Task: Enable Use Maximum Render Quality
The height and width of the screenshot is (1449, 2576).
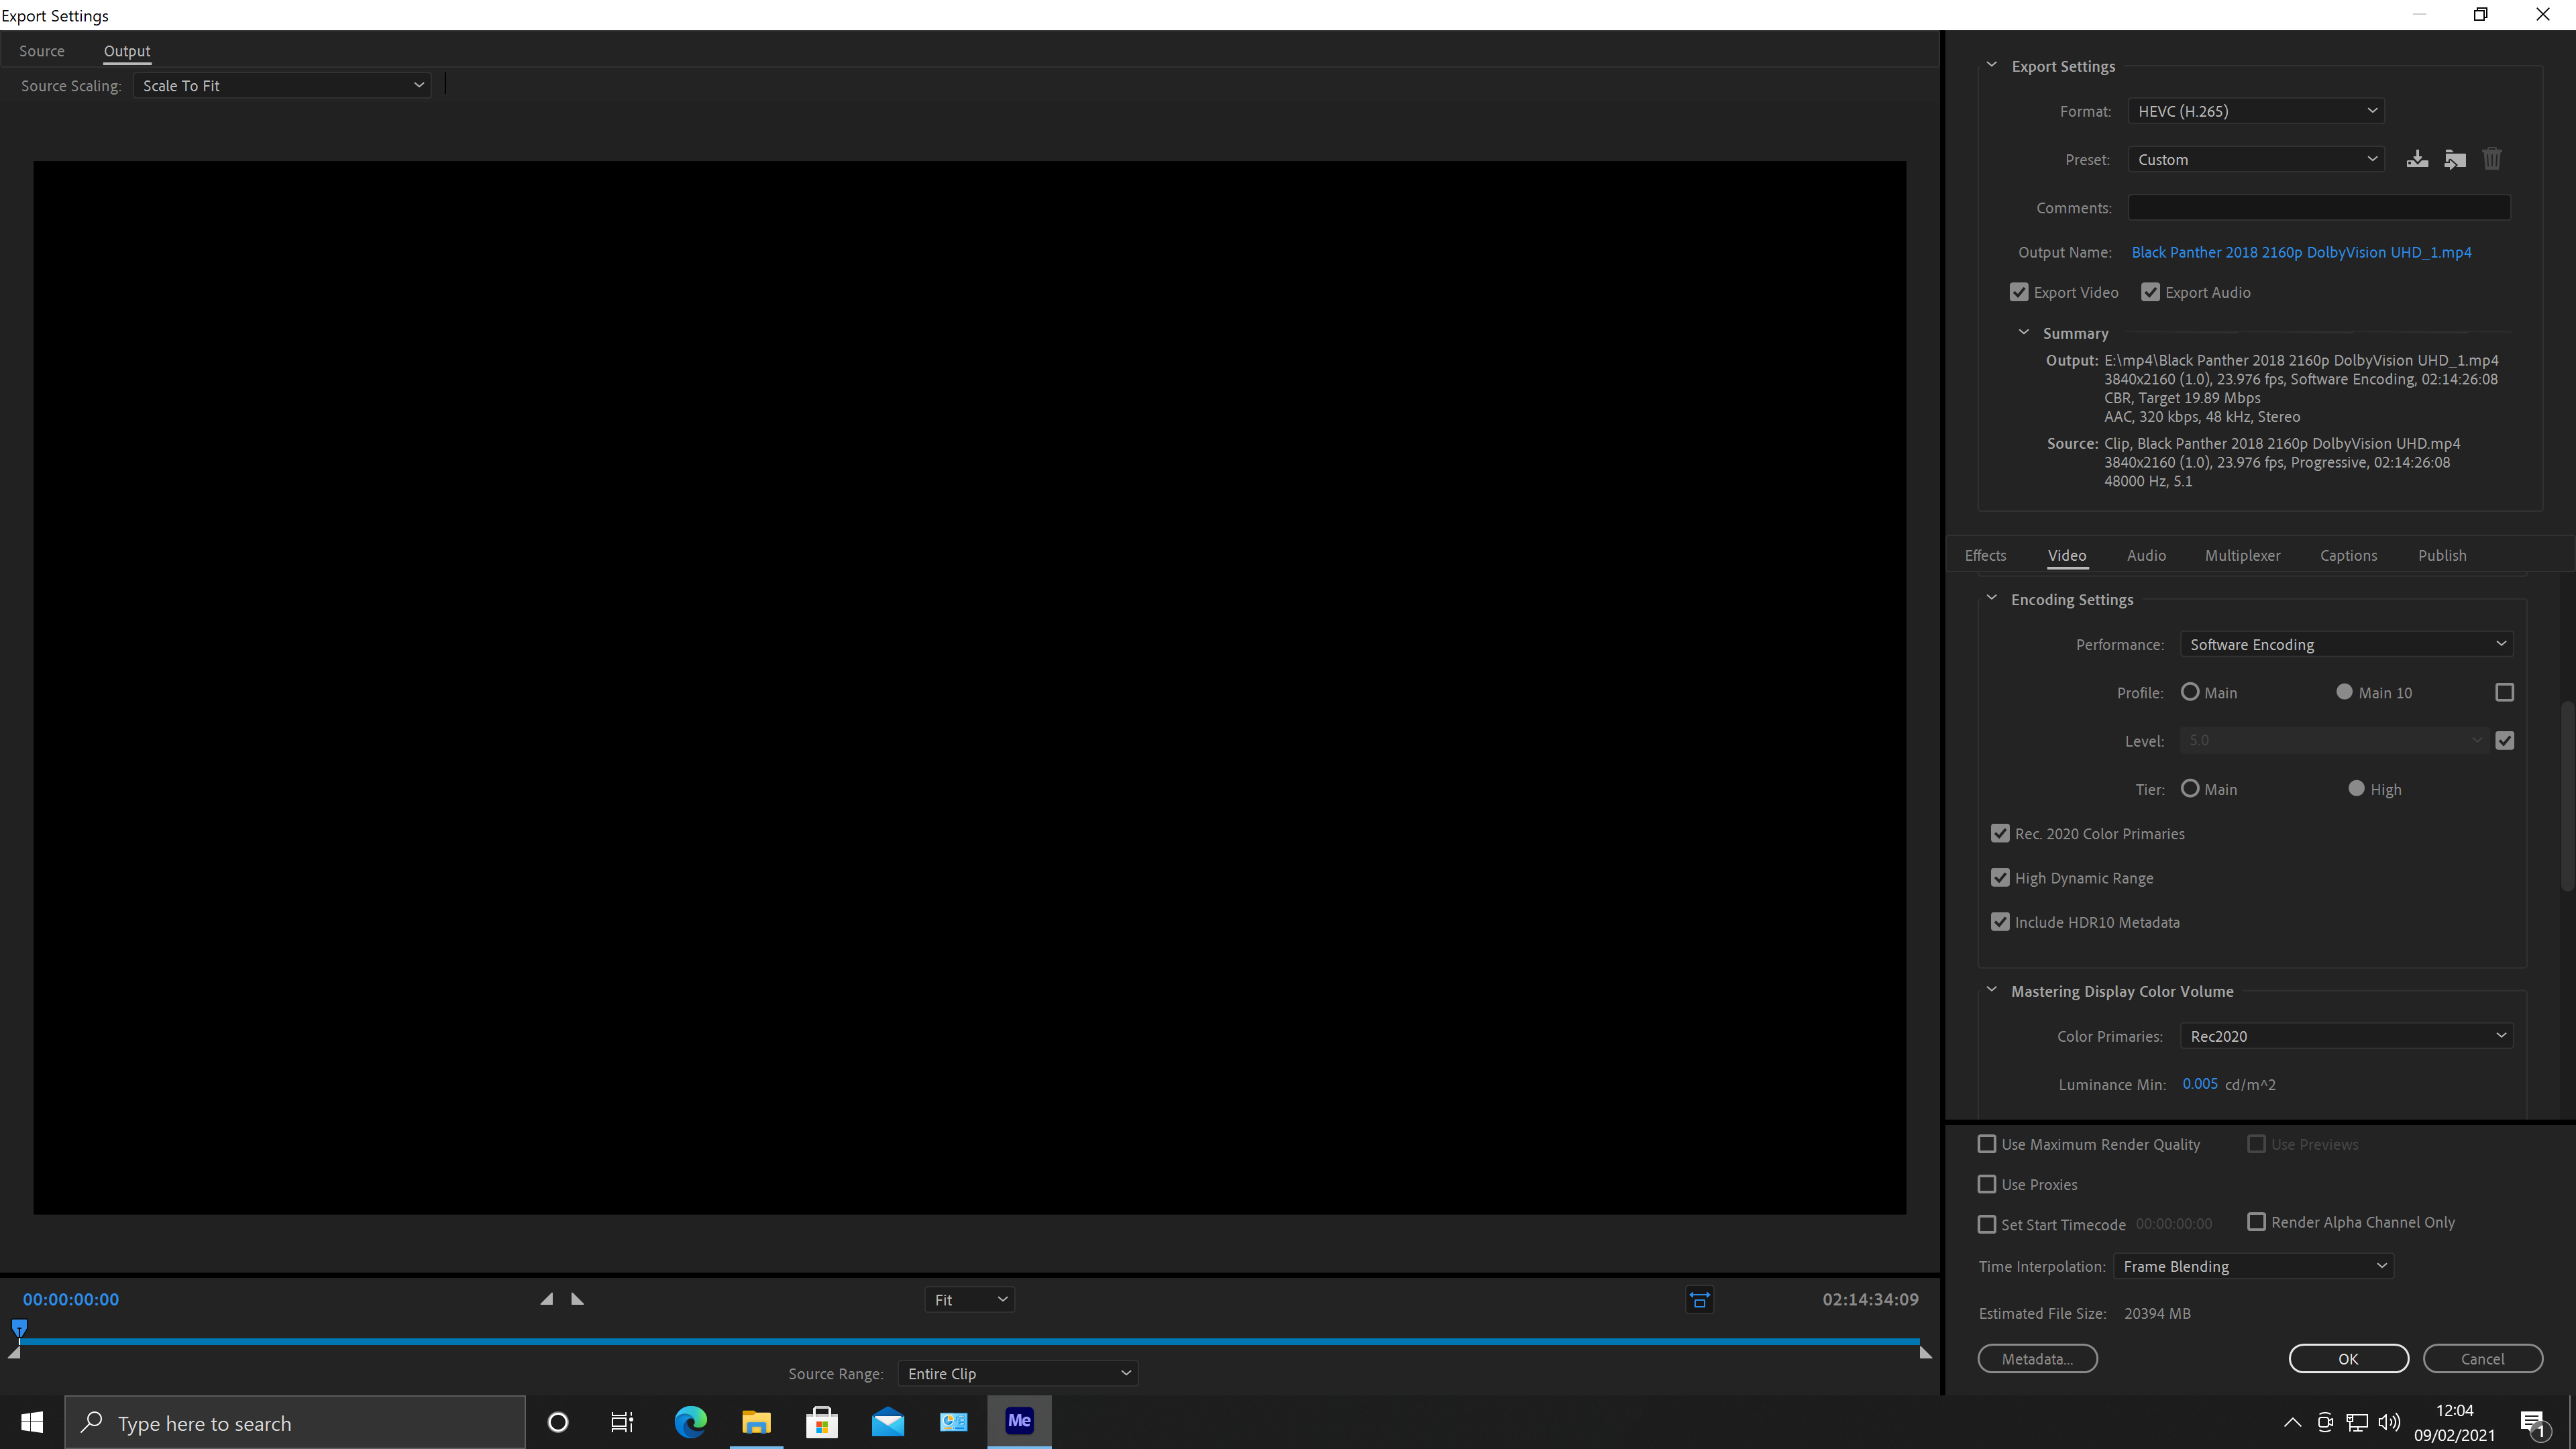Action: pos(1987,1143)
